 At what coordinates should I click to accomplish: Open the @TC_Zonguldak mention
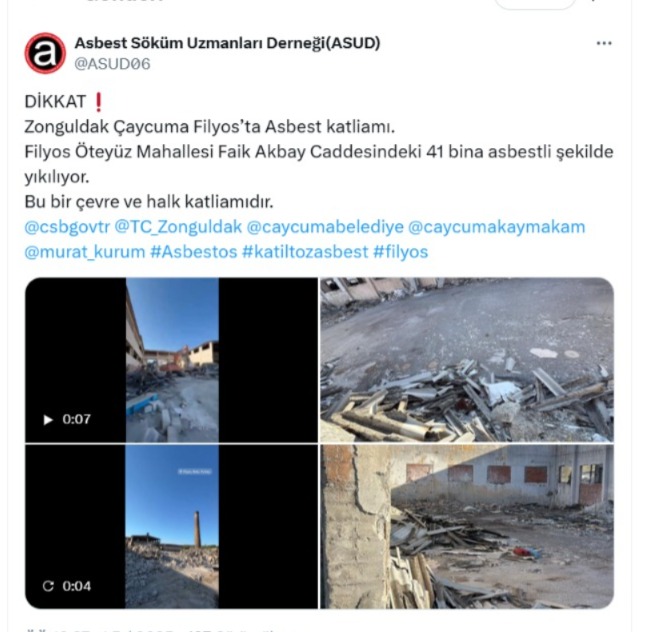tap(178, 227)
